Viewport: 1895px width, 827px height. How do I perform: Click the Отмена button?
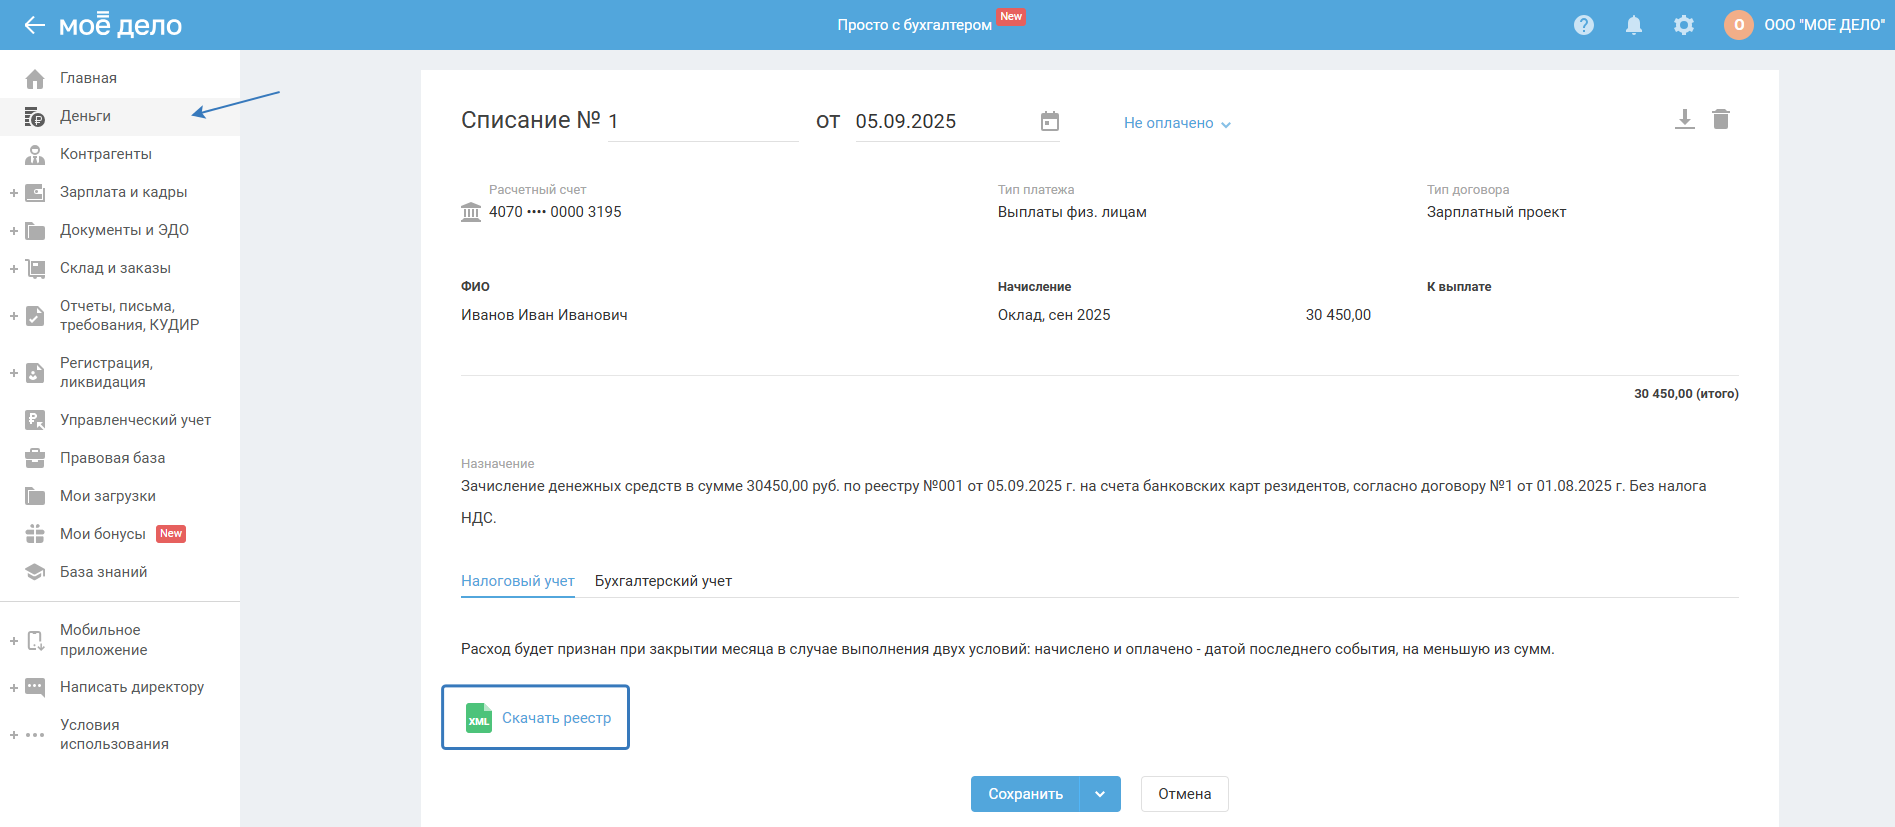tap(1185, 794)
